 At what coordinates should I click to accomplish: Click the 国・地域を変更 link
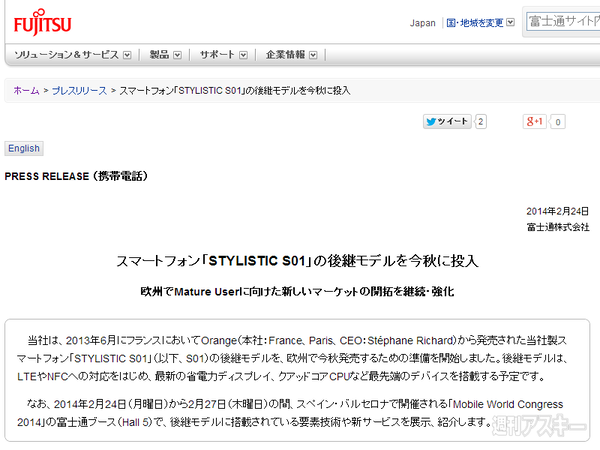(475, 23)
